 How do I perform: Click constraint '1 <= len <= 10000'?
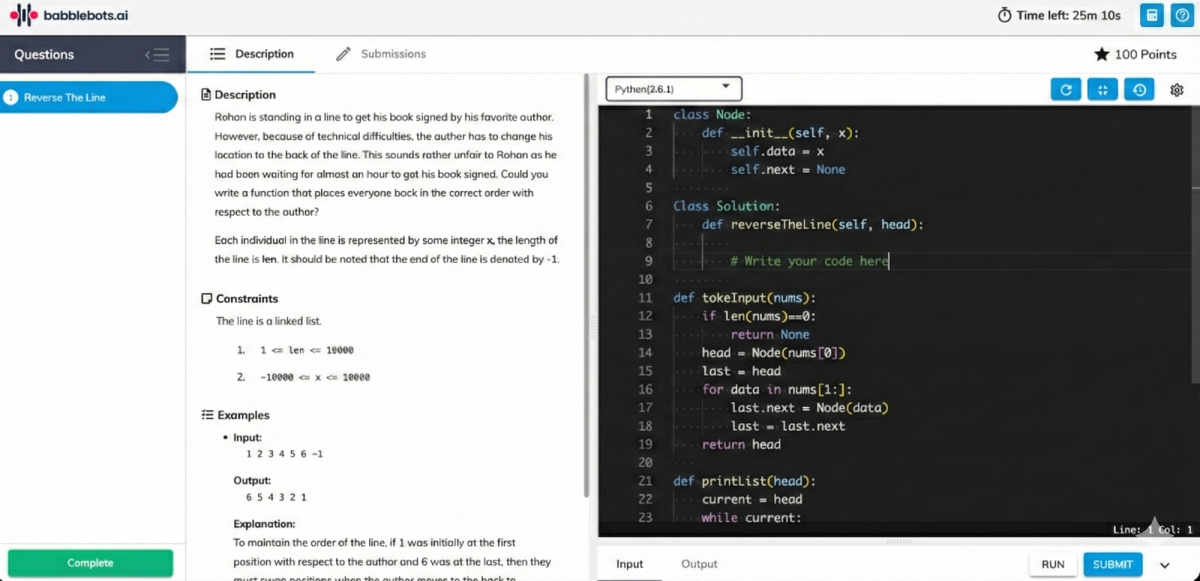coord(307,351)
